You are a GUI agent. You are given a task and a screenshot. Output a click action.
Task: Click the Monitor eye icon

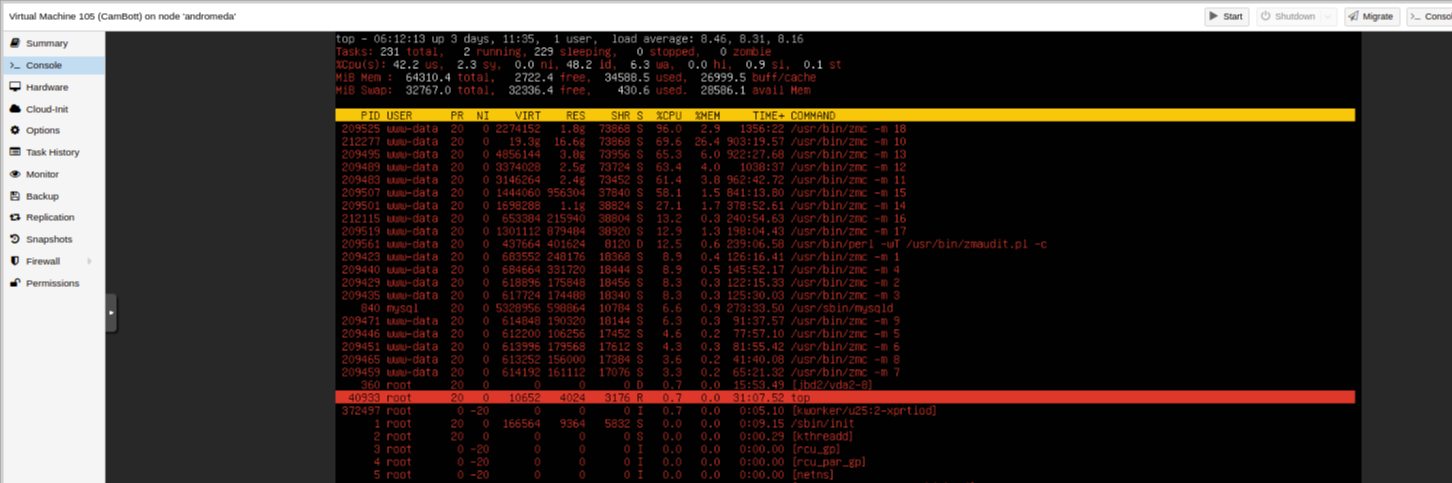pos(15,174)
